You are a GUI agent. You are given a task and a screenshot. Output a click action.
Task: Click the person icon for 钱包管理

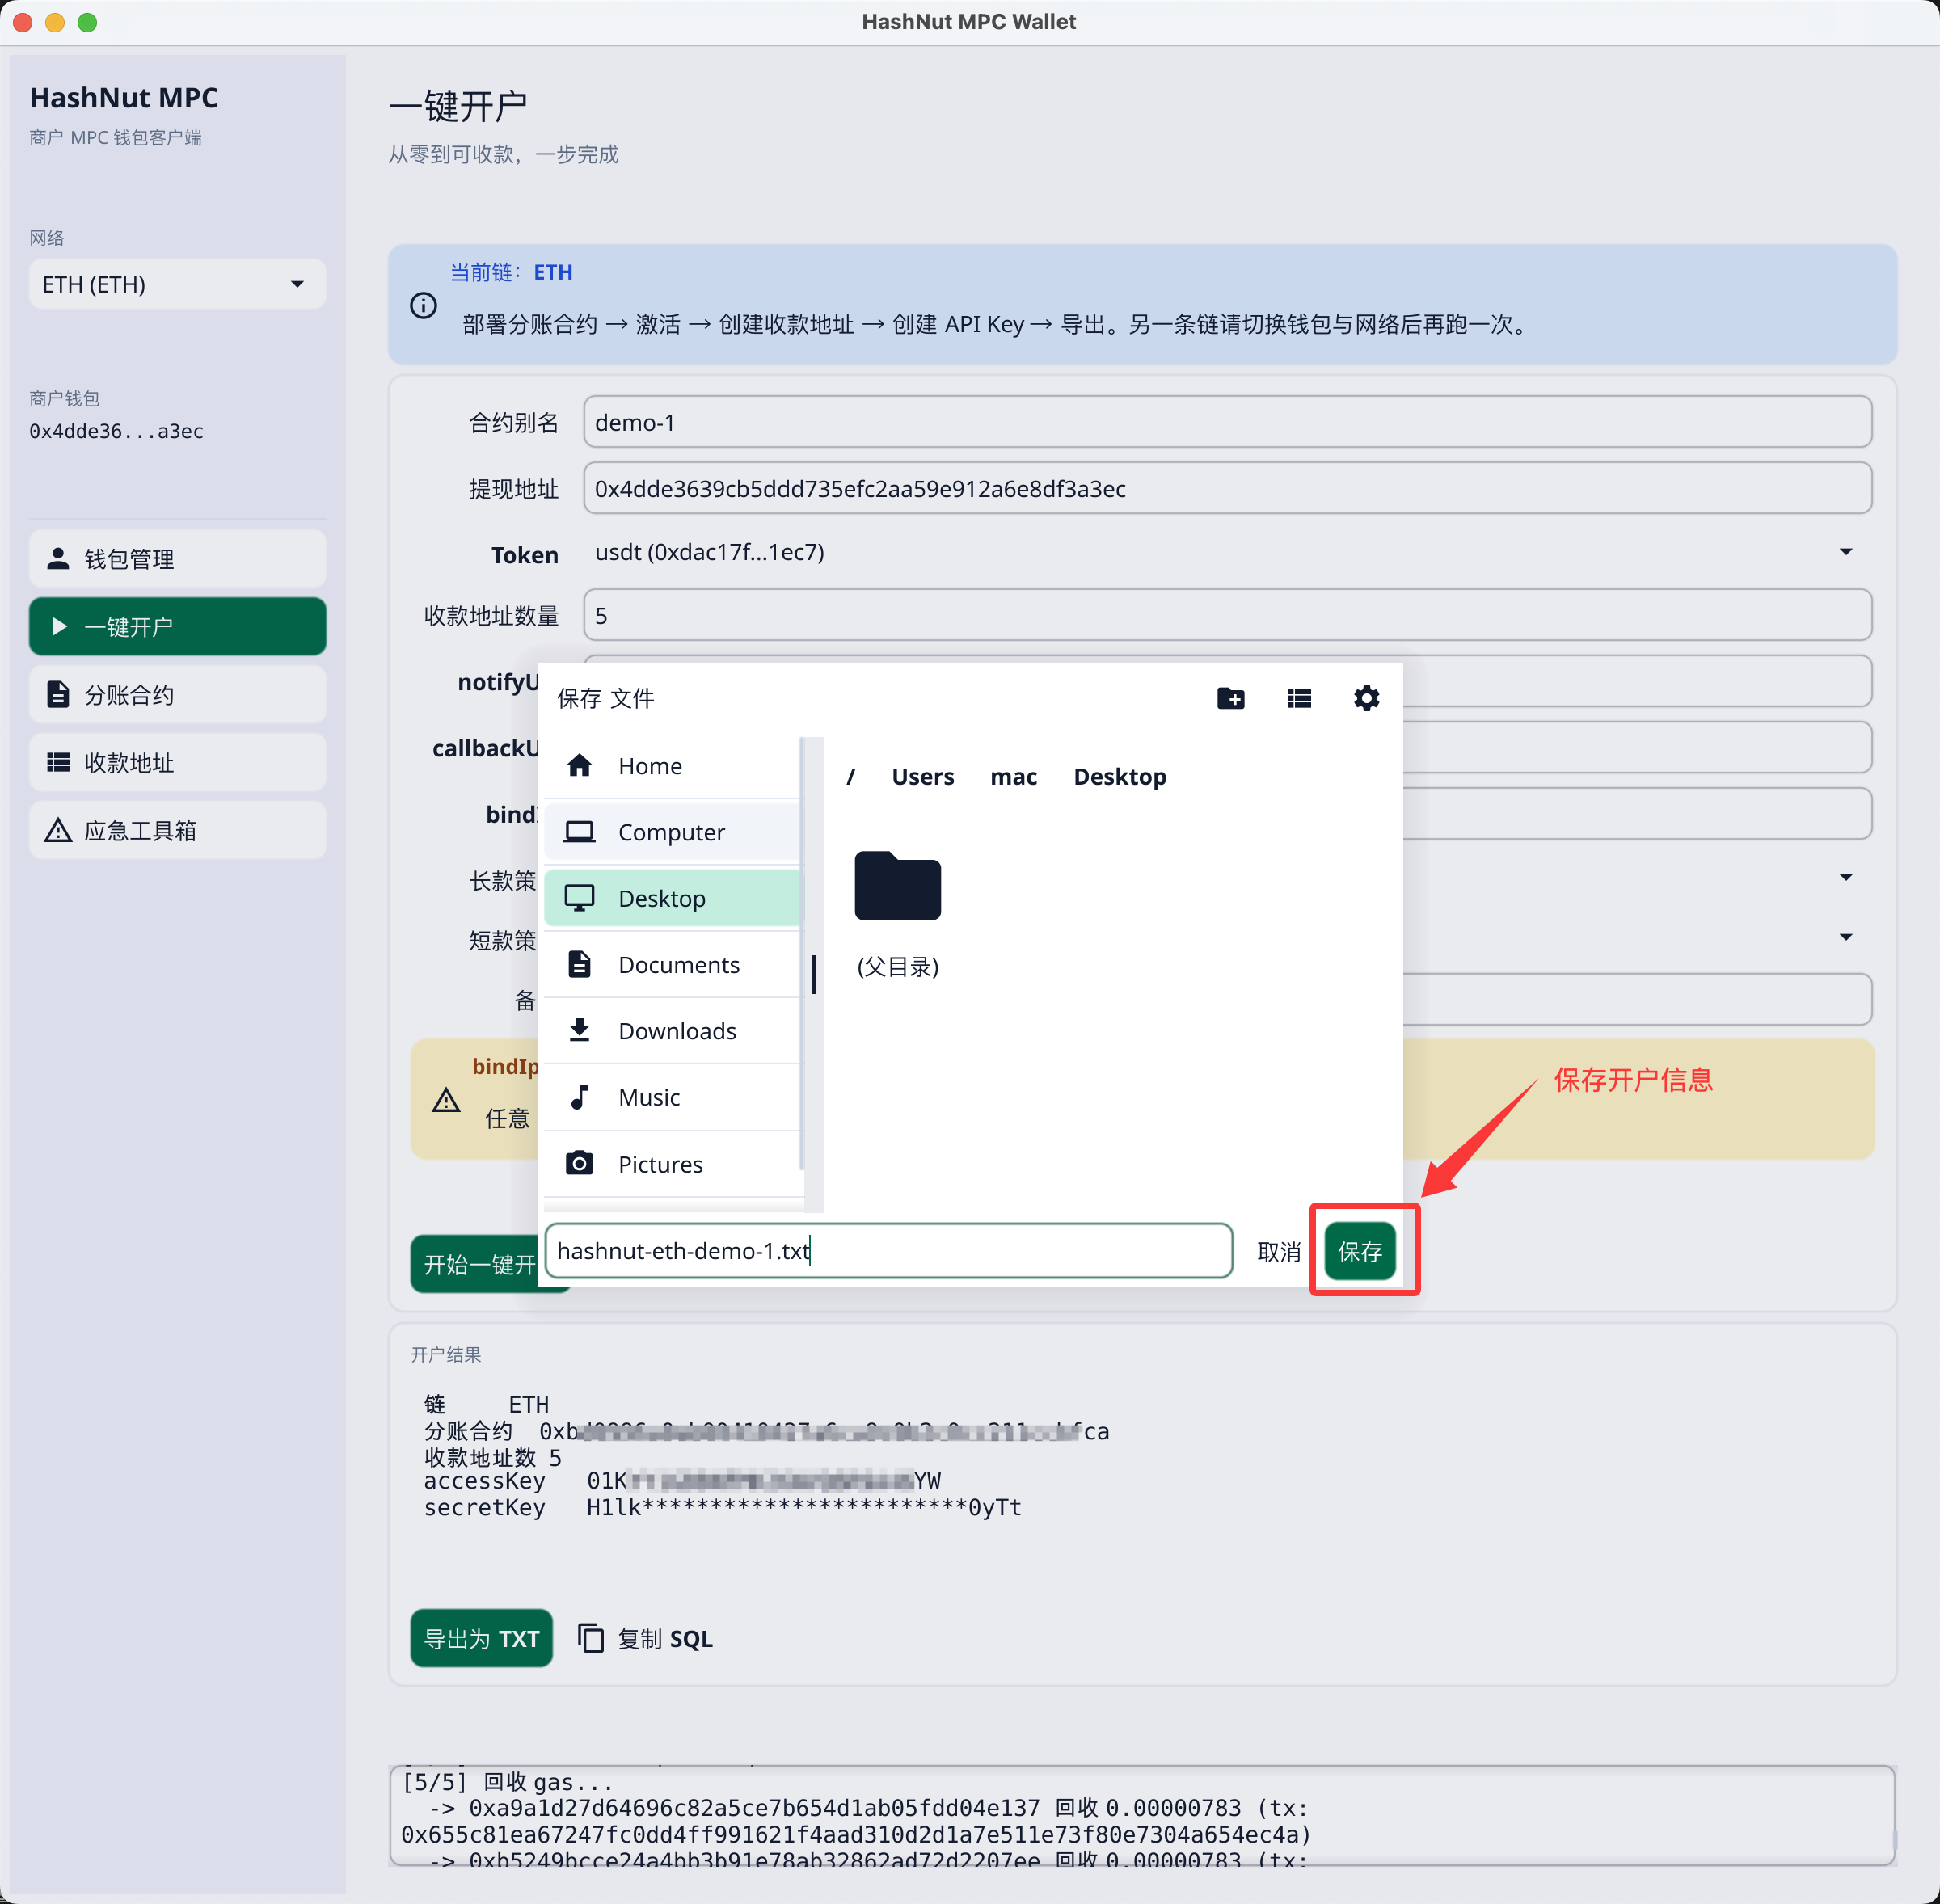pyautogui.click(x=58, y=559)
